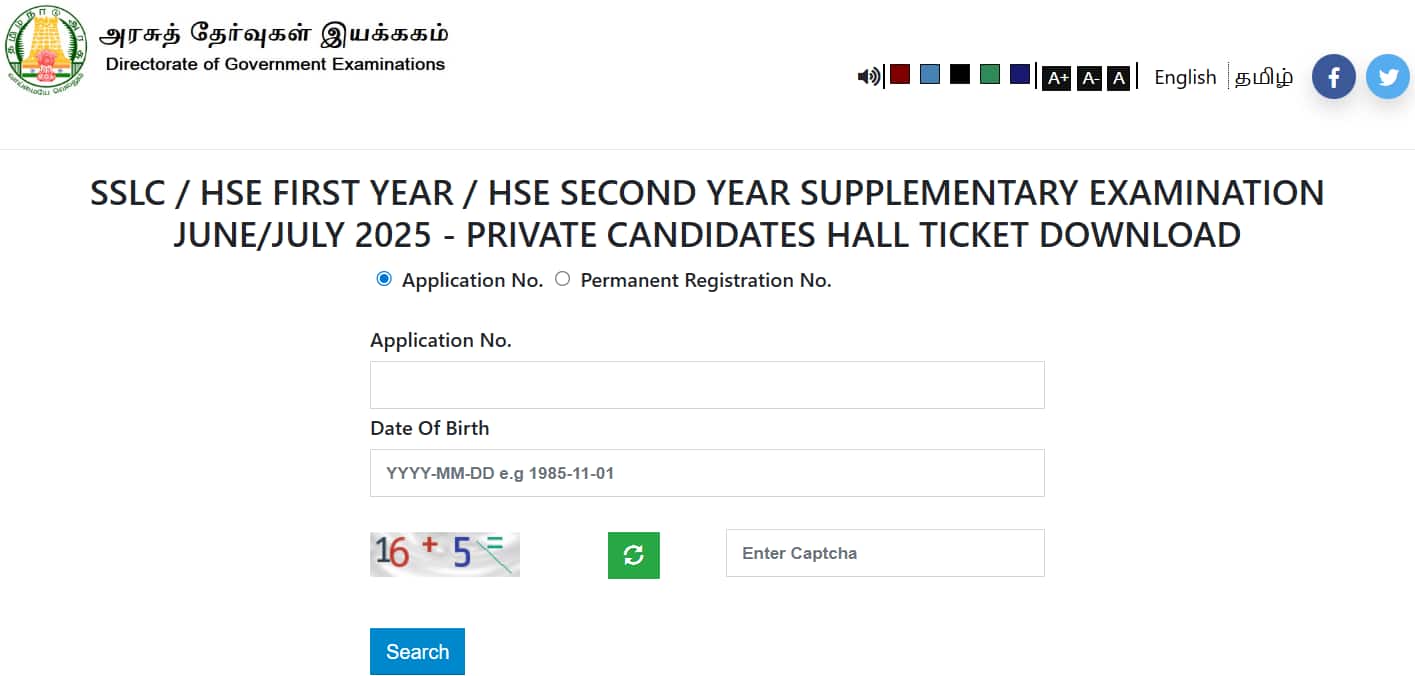This screenshot has height=676, width=1415.
Task: Choose the black color theme swatch
Action: [x=960, y=74]
